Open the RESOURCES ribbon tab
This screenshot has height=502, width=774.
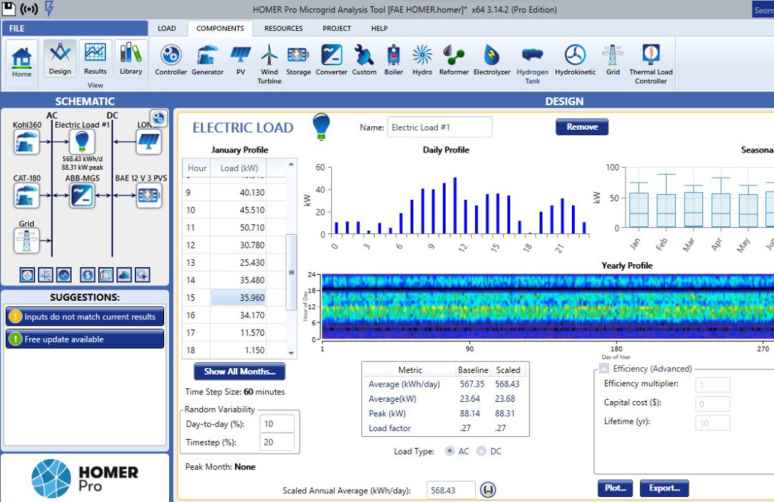(283, 29)
